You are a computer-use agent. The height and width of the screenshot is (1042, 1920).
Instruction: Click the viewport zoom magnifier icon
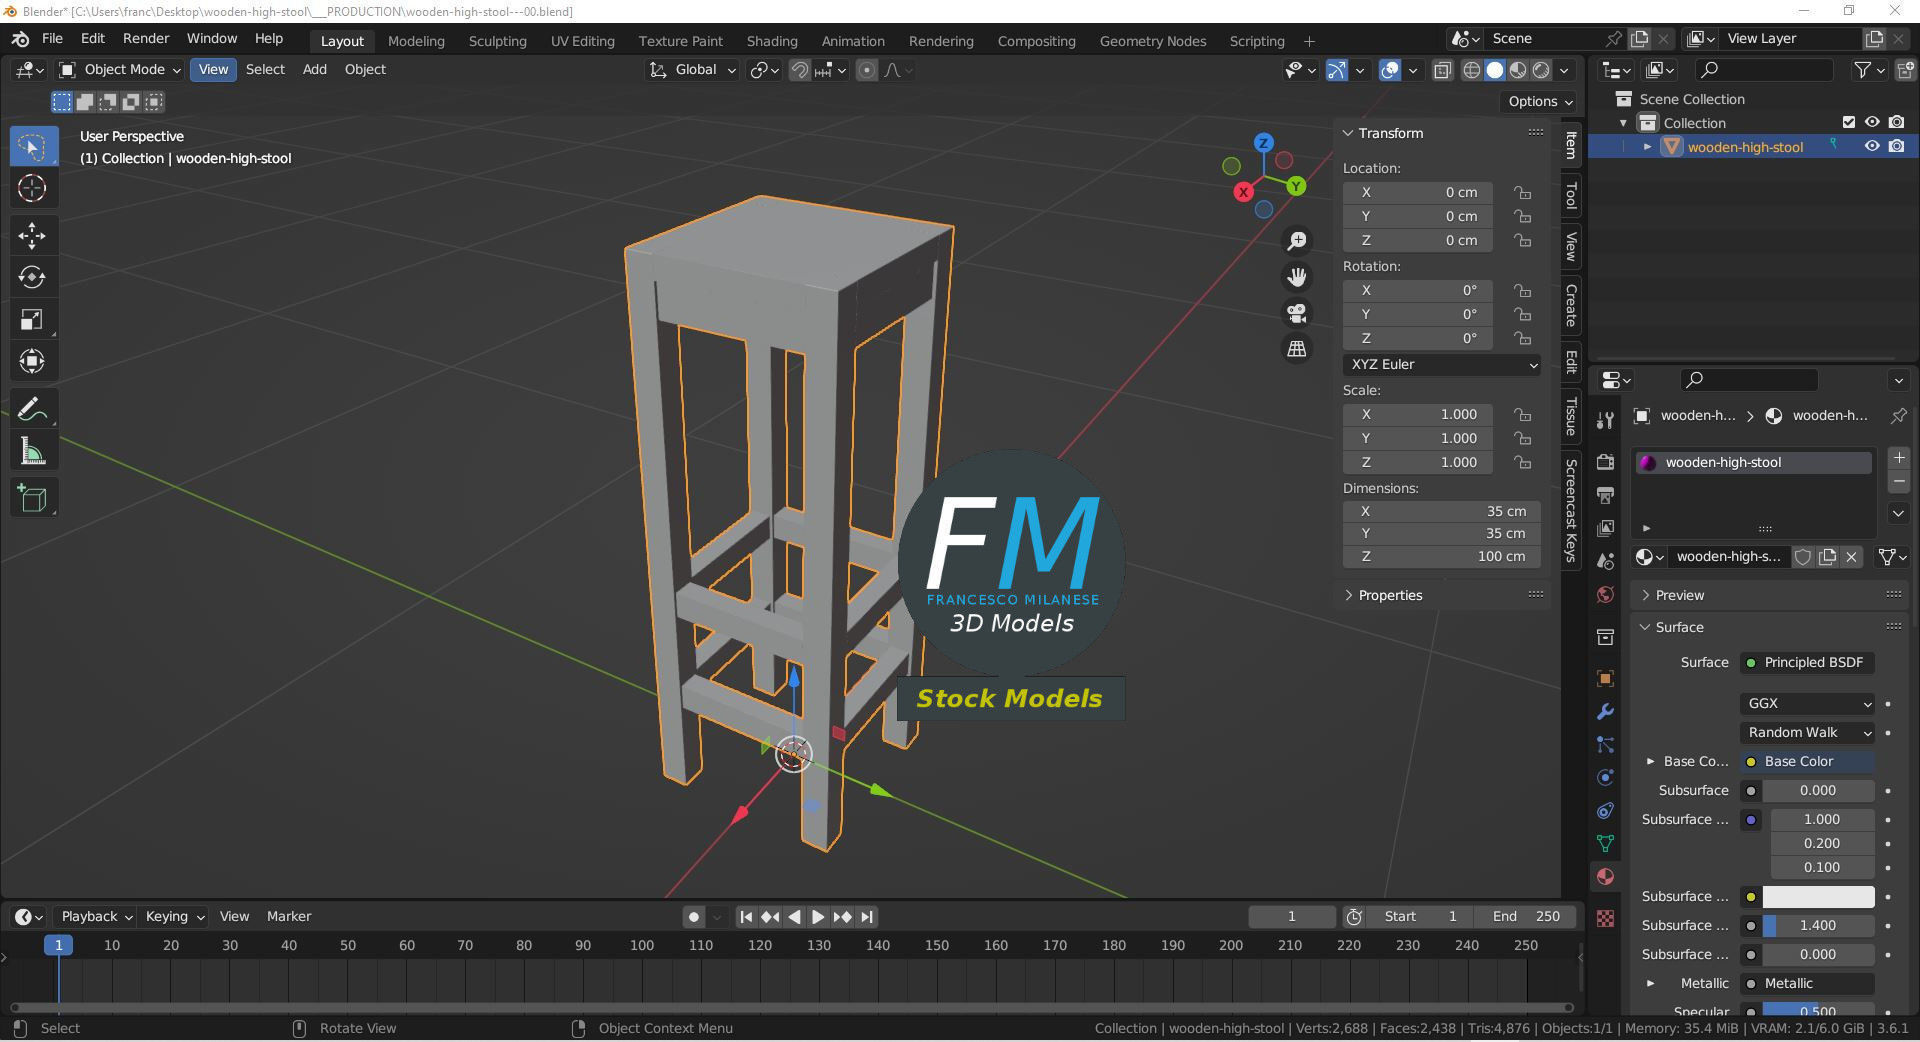coord(1297,241)
